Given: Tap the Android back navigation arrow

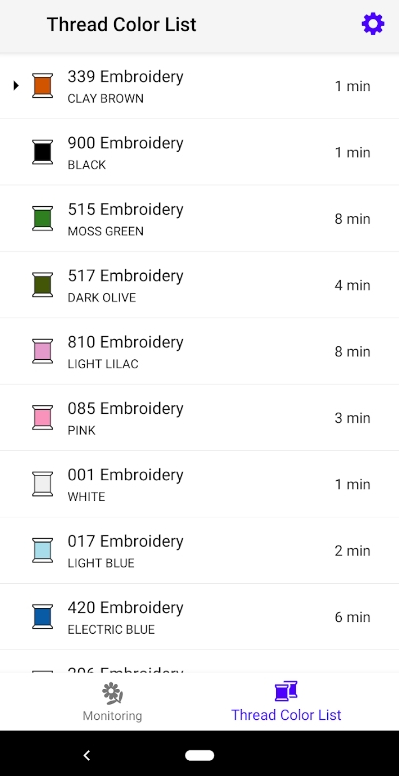Looking at the screenshot, I should pyautogui.click(x=87, y=755).
